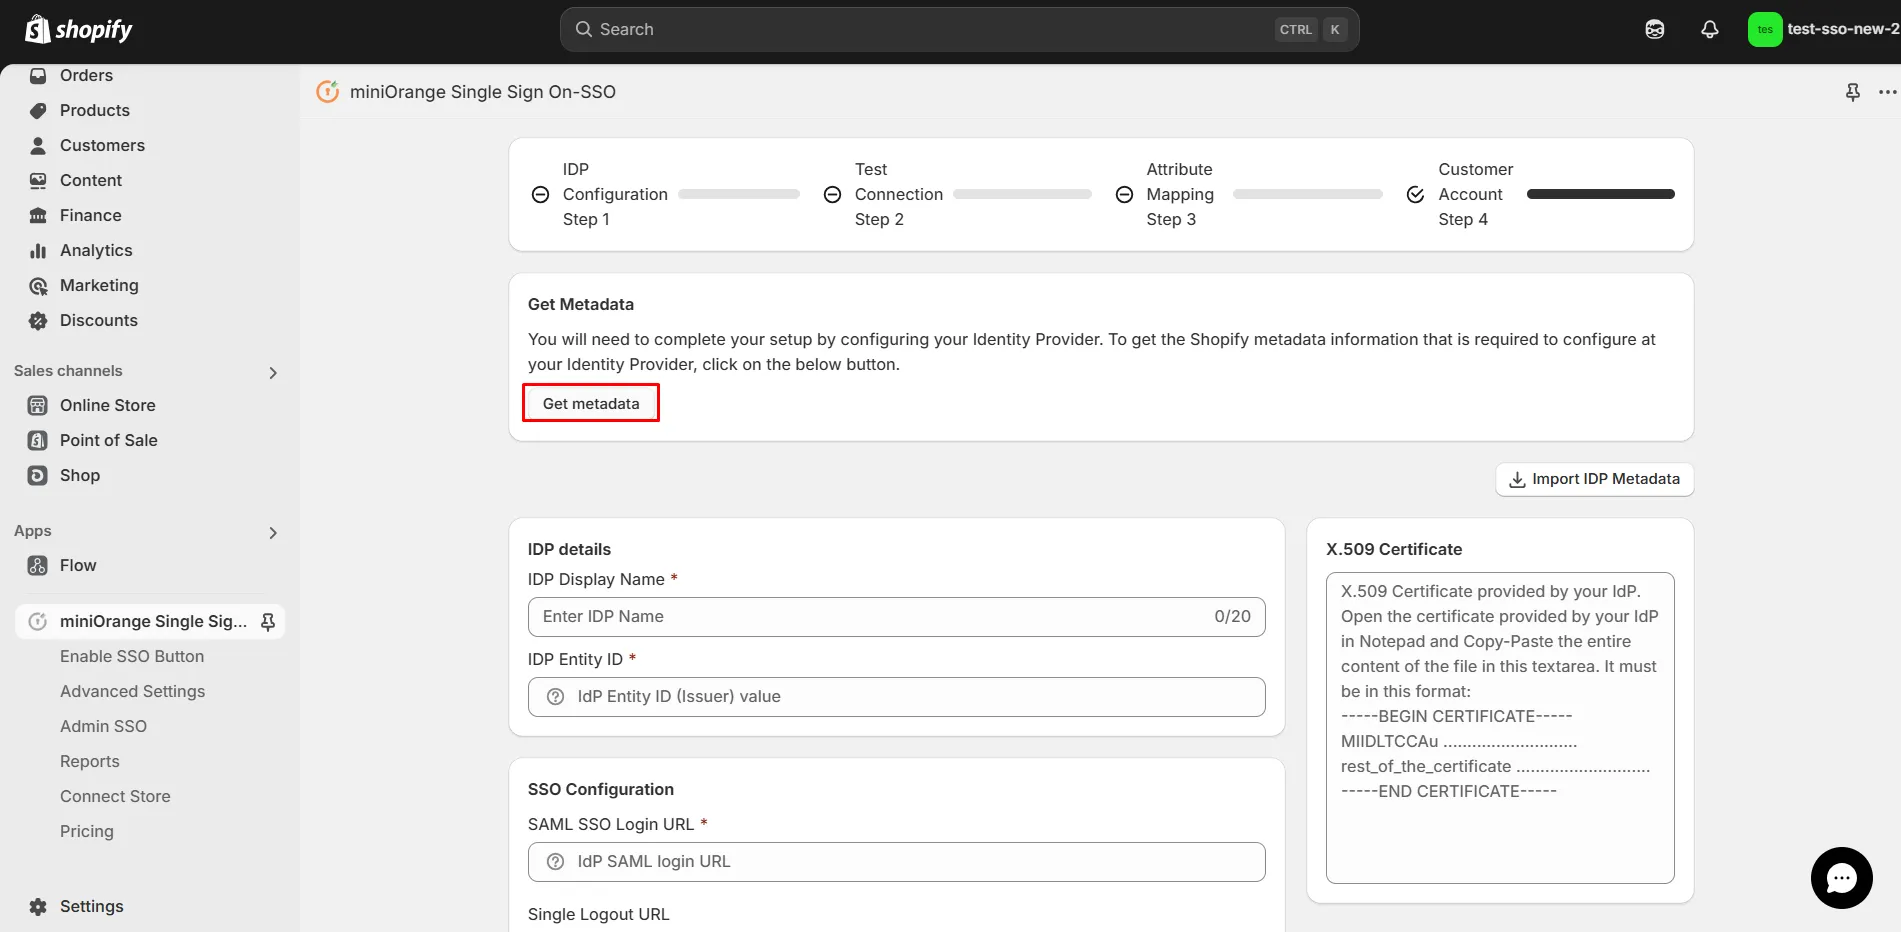Click the Online Store icon
Screen dimensions: 1901x932
point(38,405)
